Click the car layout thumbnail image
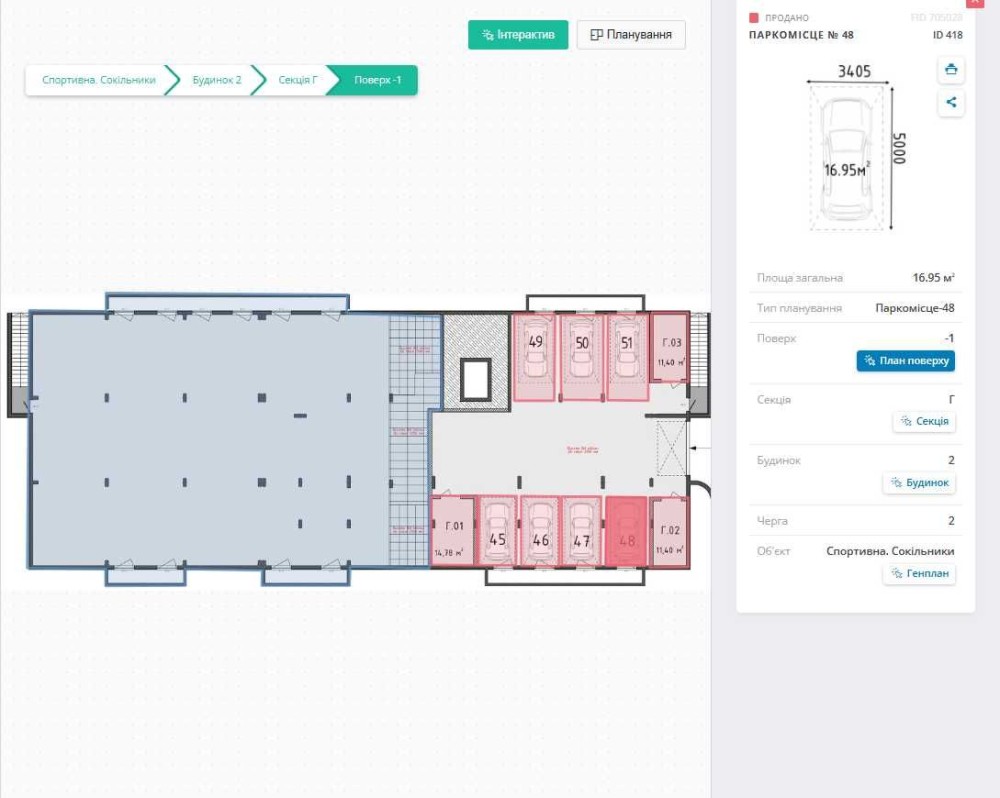The height and width of the screenshot is (798, 1000). (847, 158)
